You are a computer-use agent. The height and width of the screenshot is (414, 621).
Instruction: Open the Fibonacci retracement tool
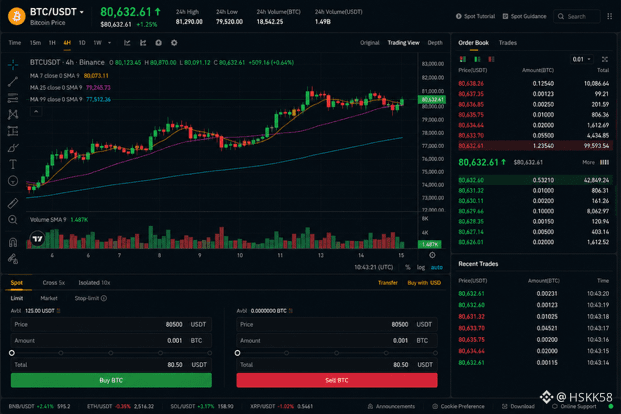pos(13,98)
